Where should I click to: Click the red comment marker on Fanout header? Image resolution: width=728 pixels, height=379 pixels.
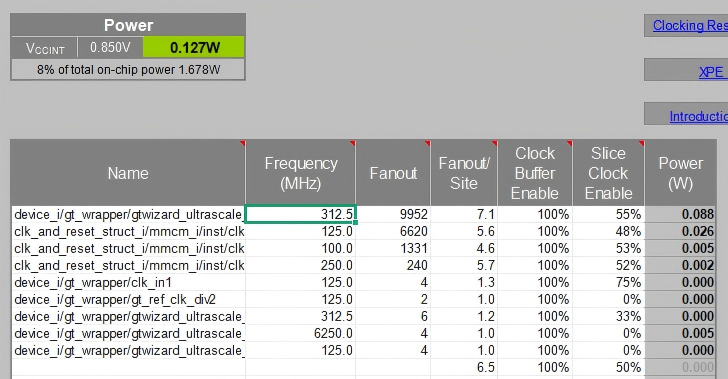pyautogui.click(x=427, y=144)
